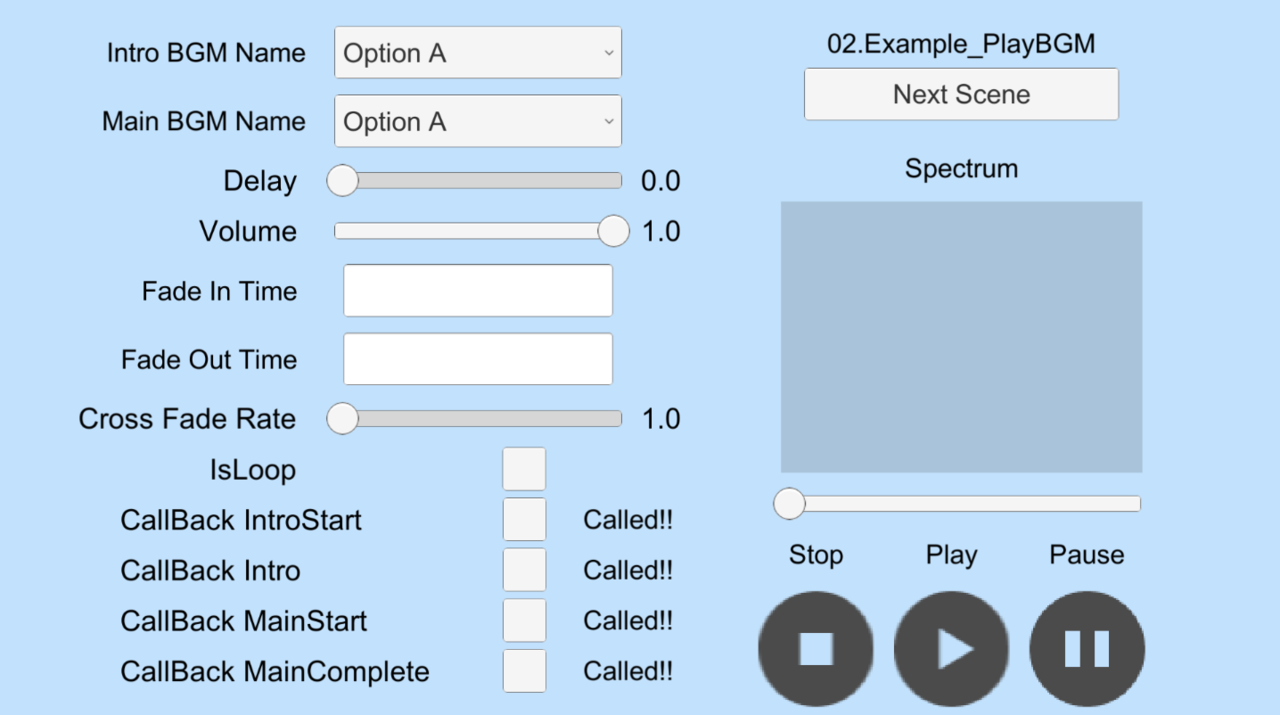Enable CallBack MainComplete checkbox
This screenshot has width=1280, height=715.
524,671
